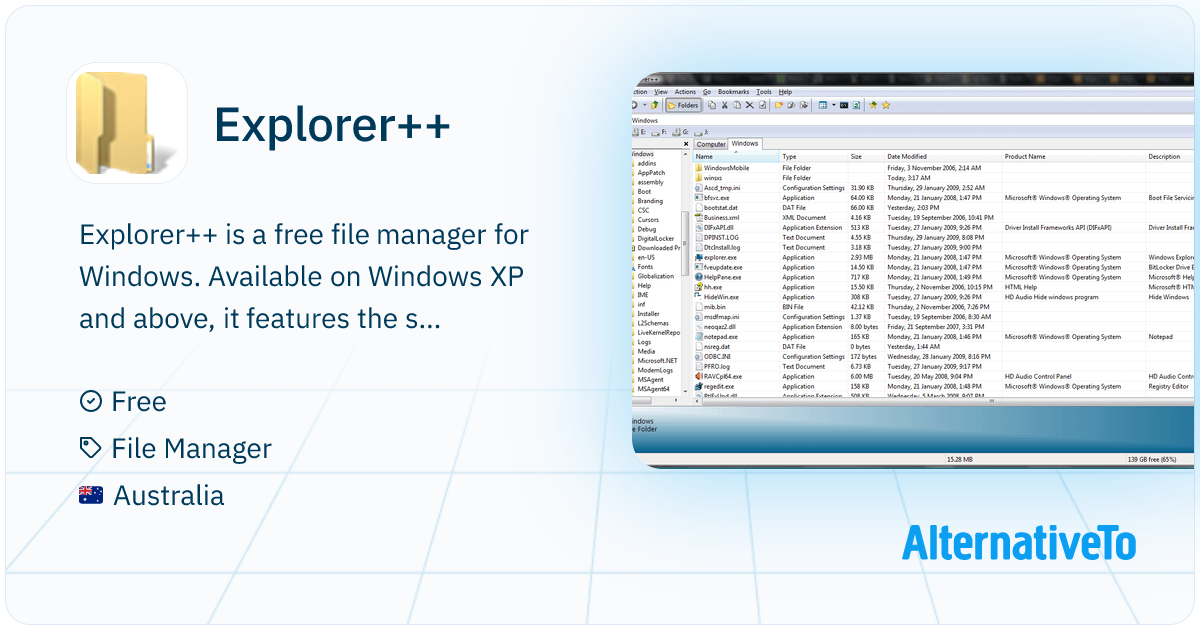
Task: Sort by the Product Name column header
Action: pyautogui.click(x=1074, y=156)
